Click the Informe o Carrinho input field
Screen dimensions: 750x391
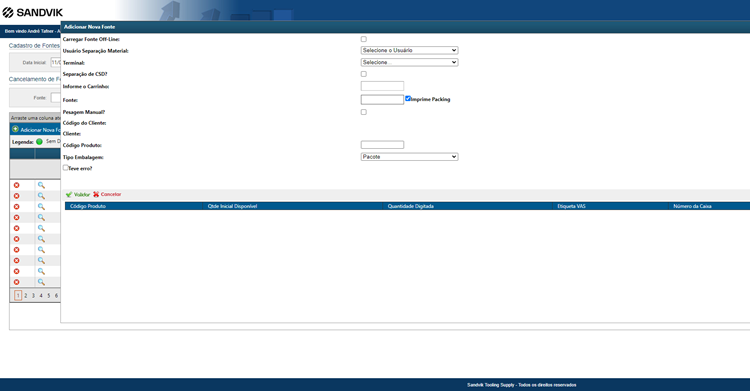point(382,86)
